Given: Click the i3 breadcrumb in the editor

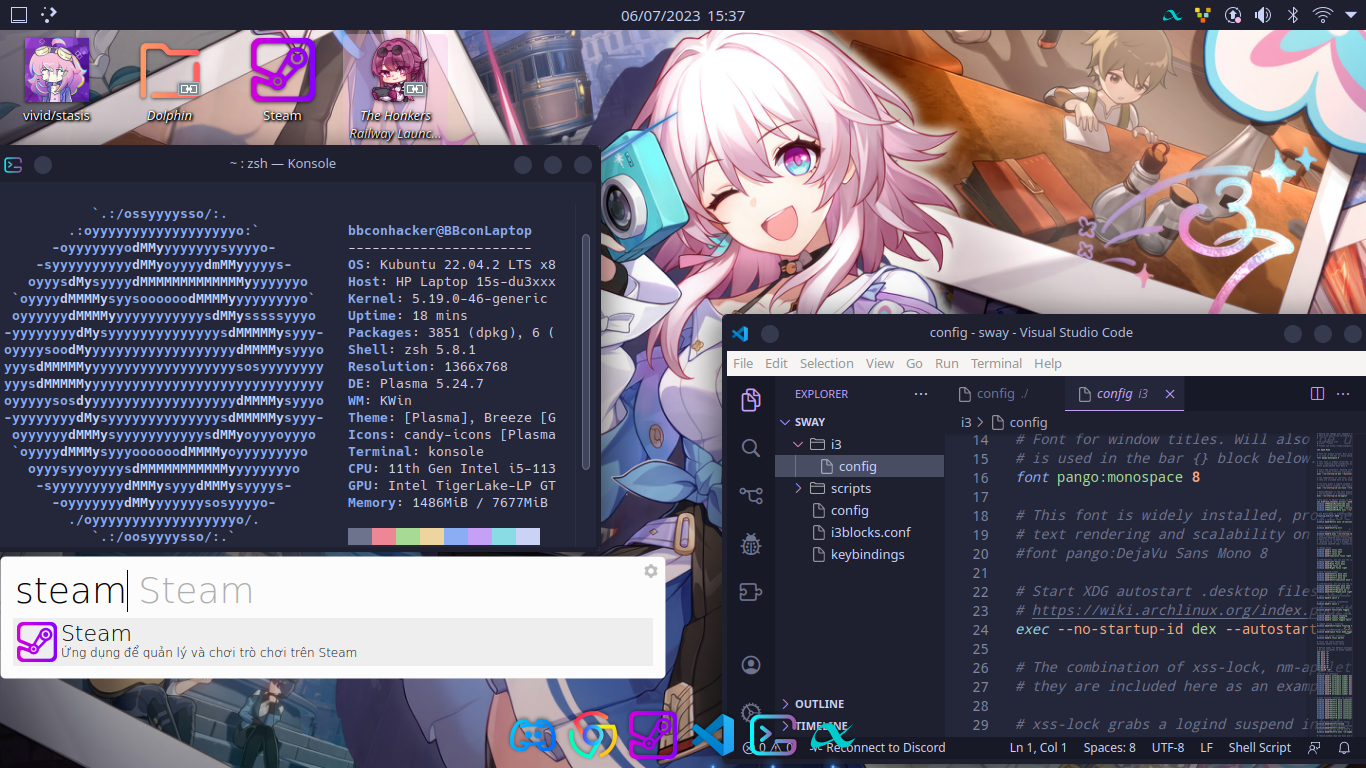Looking at the screenshot, I should pos(966,422).
